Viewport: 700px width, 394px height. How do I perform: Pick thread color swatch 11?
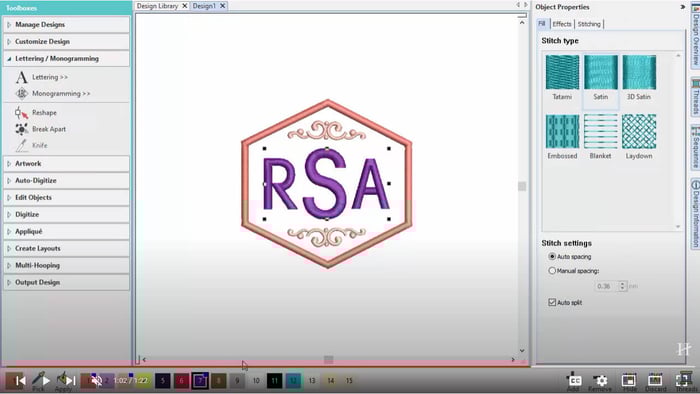[275, 381]
